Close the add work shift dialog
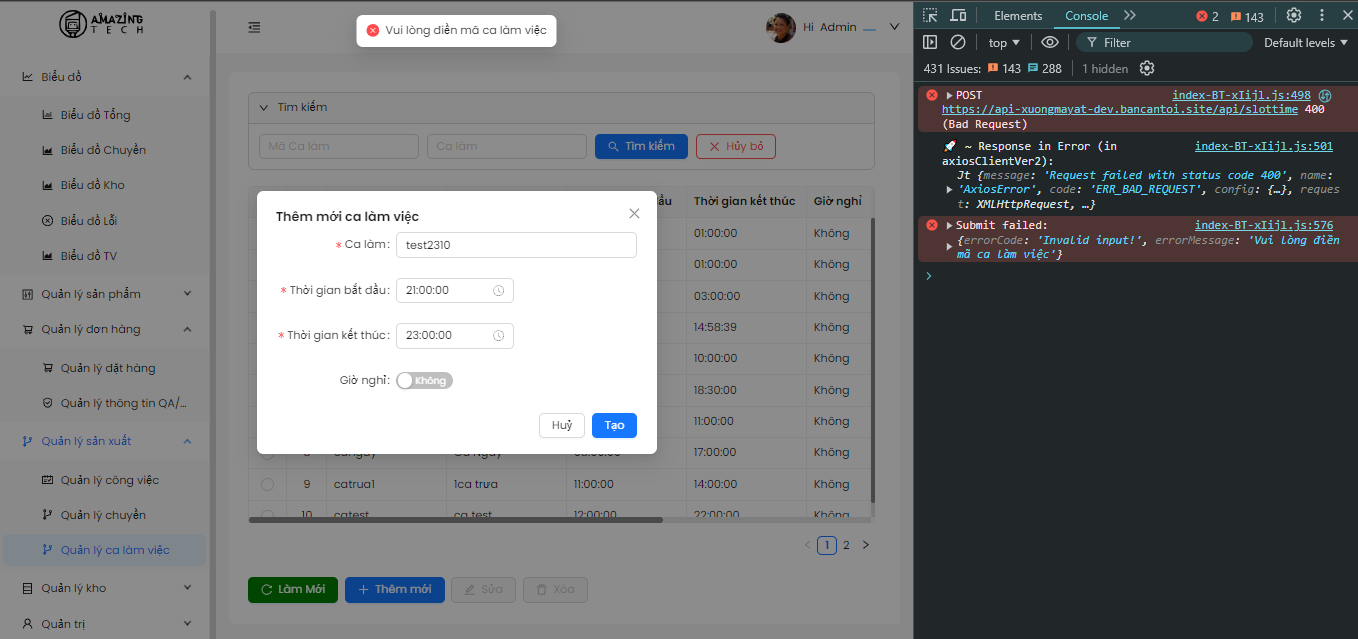The image size is (1358, 639). [x=634, y=213]
